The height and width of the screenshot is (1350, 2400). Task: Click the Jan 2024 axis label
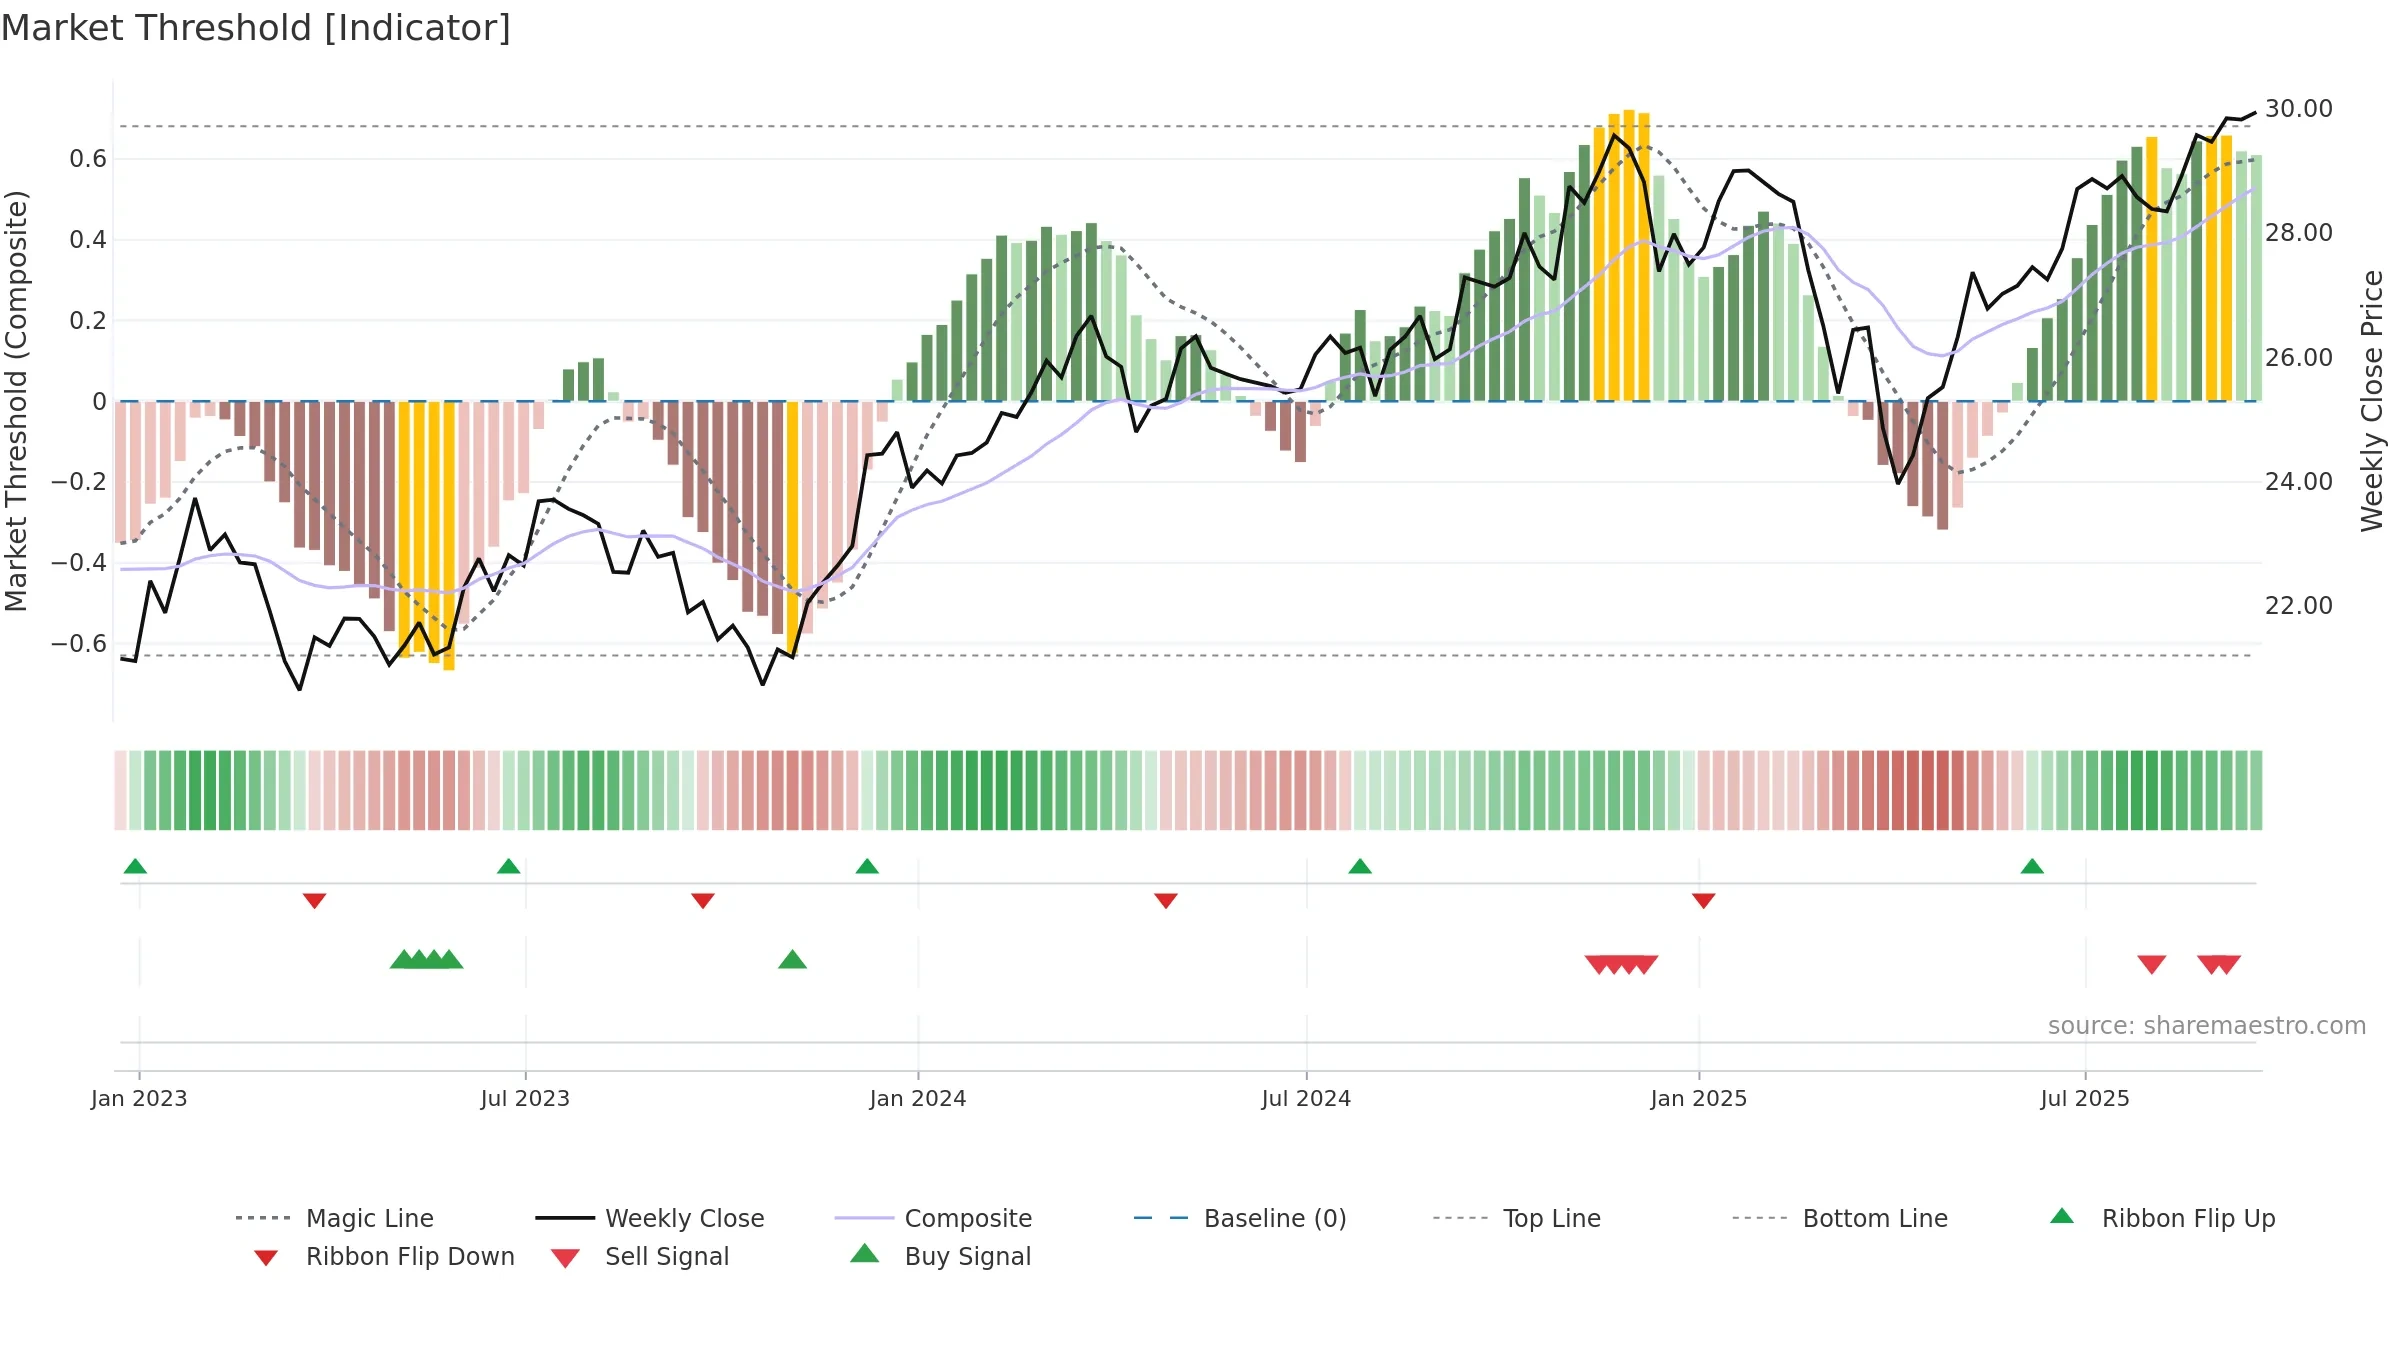tap(918, 1099)
